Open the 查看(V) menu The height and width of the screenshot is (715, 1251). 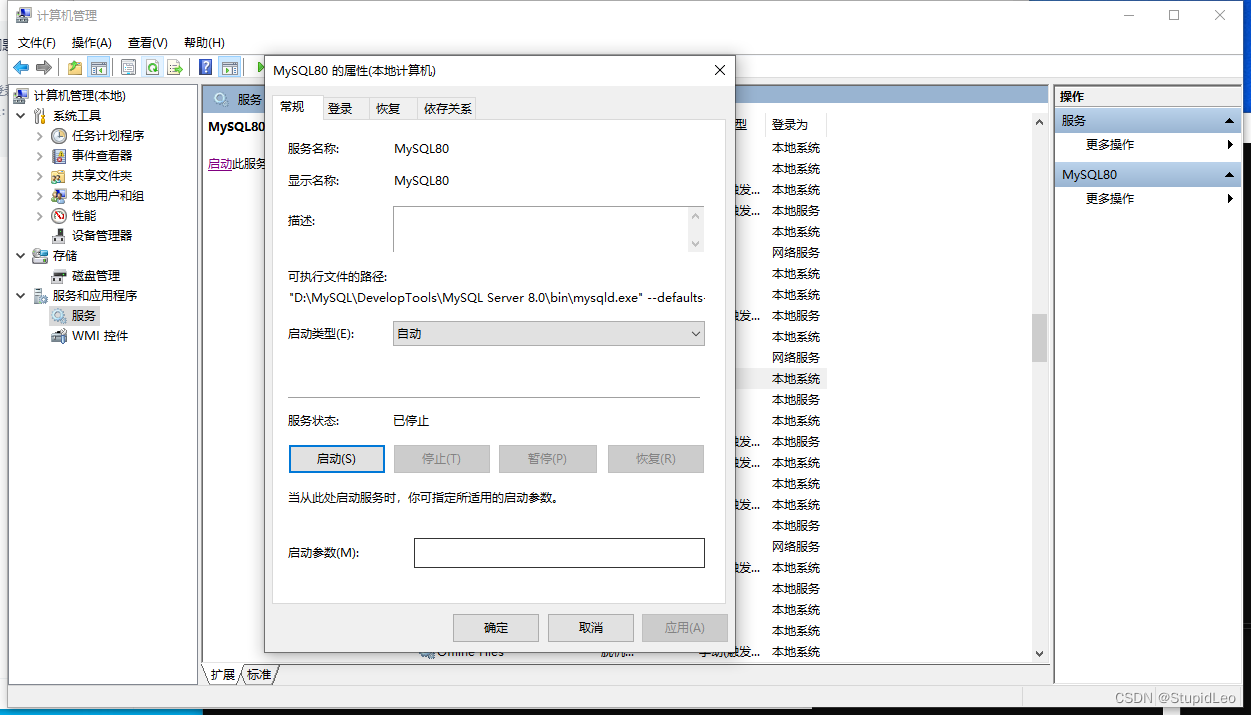(146, 42)
